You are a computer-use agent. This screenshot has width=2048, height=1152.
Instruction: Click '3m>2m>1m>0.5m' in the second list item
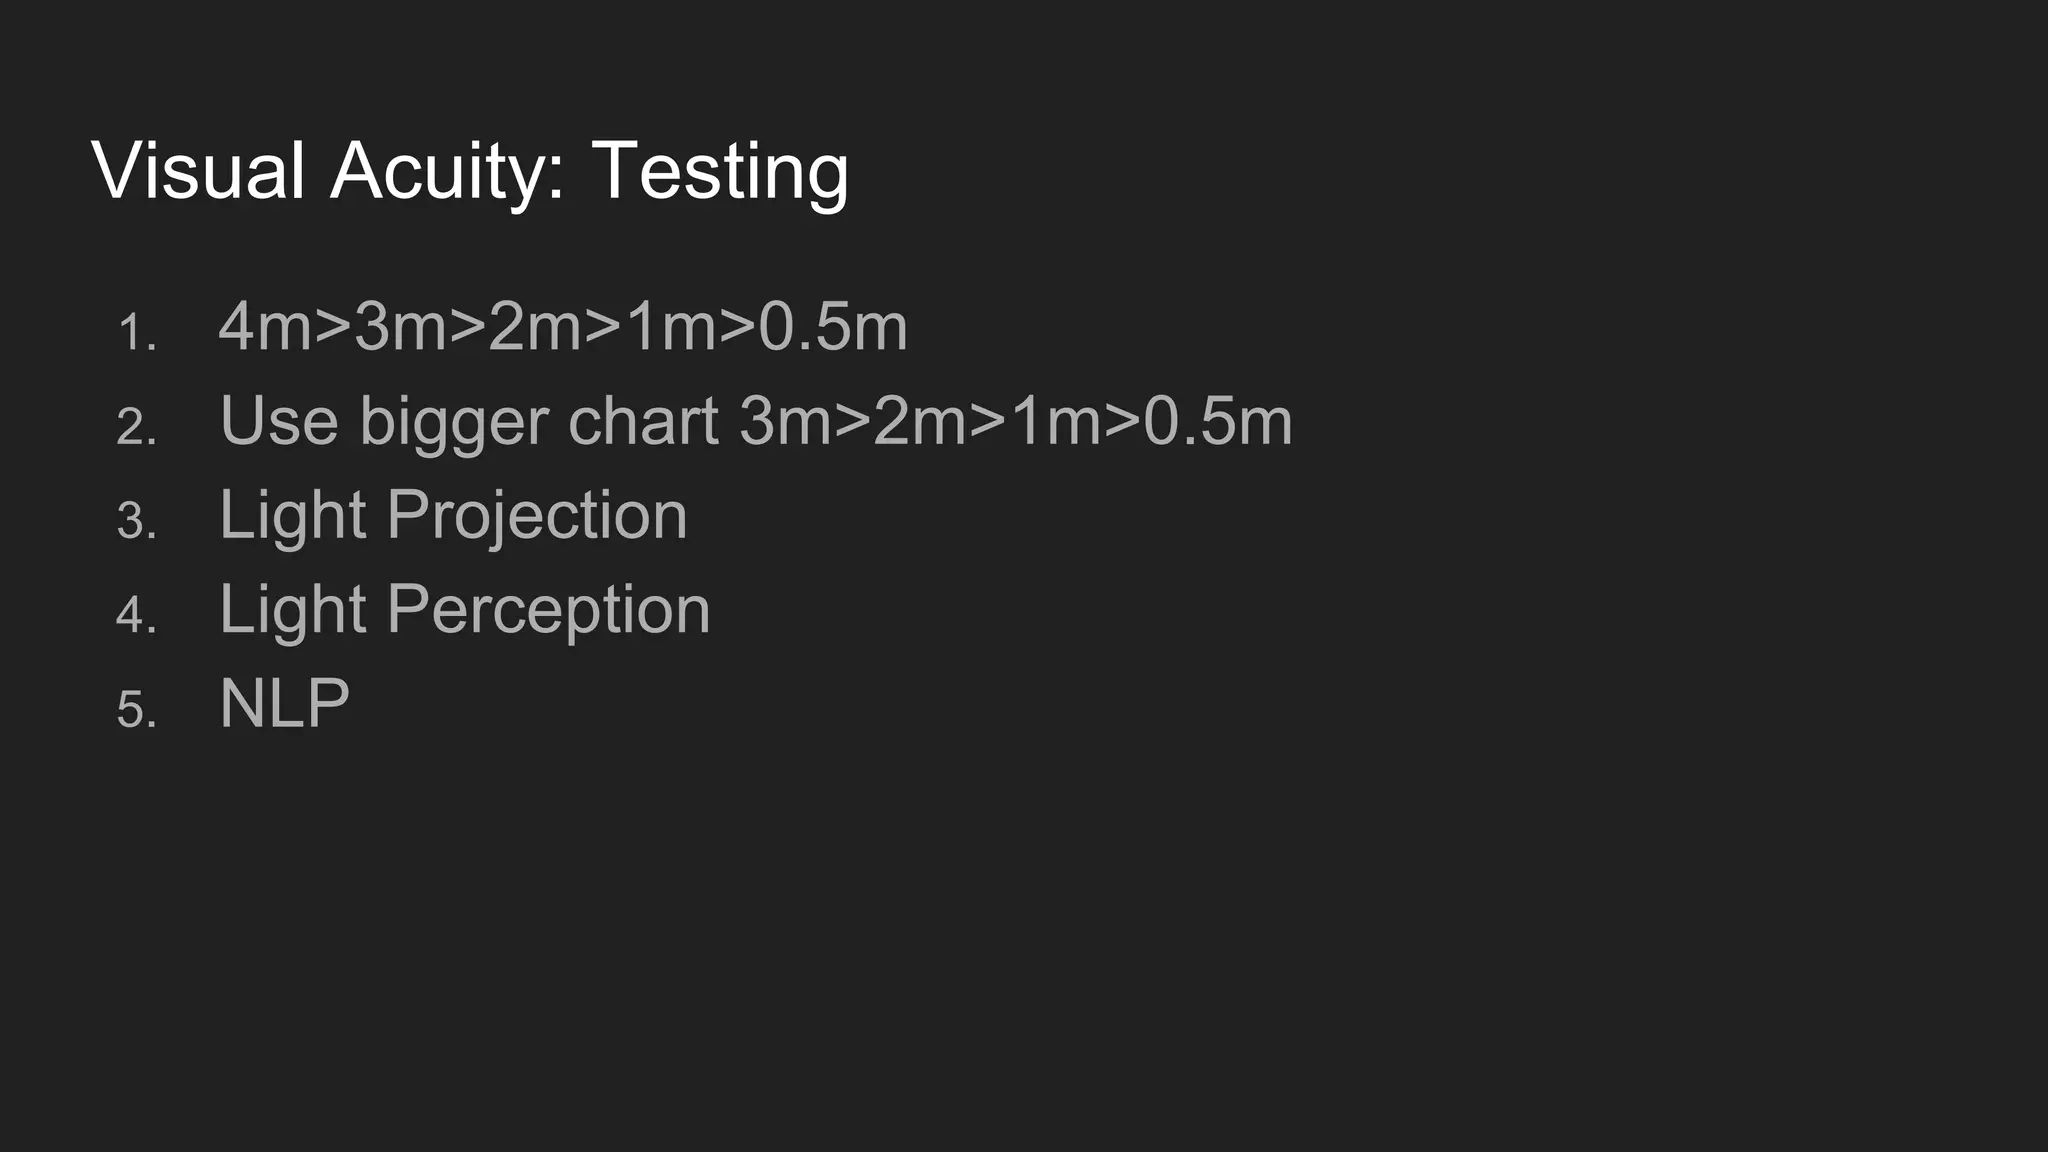pyautogui.click(x=1016, y=421)
